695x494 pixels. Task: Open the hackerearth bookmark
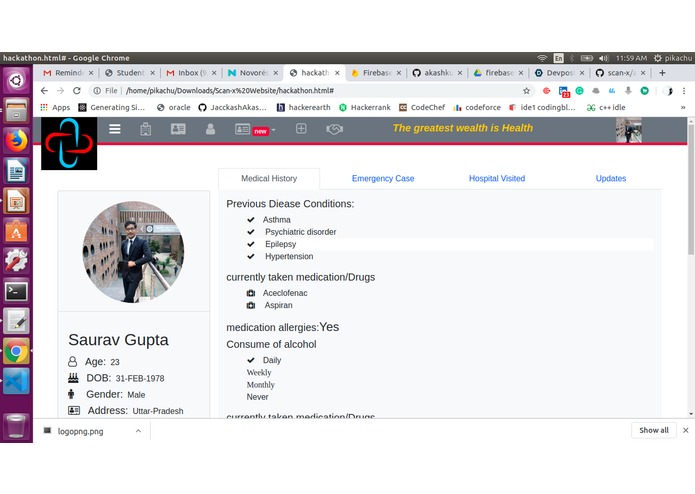(x=304, y=107)
